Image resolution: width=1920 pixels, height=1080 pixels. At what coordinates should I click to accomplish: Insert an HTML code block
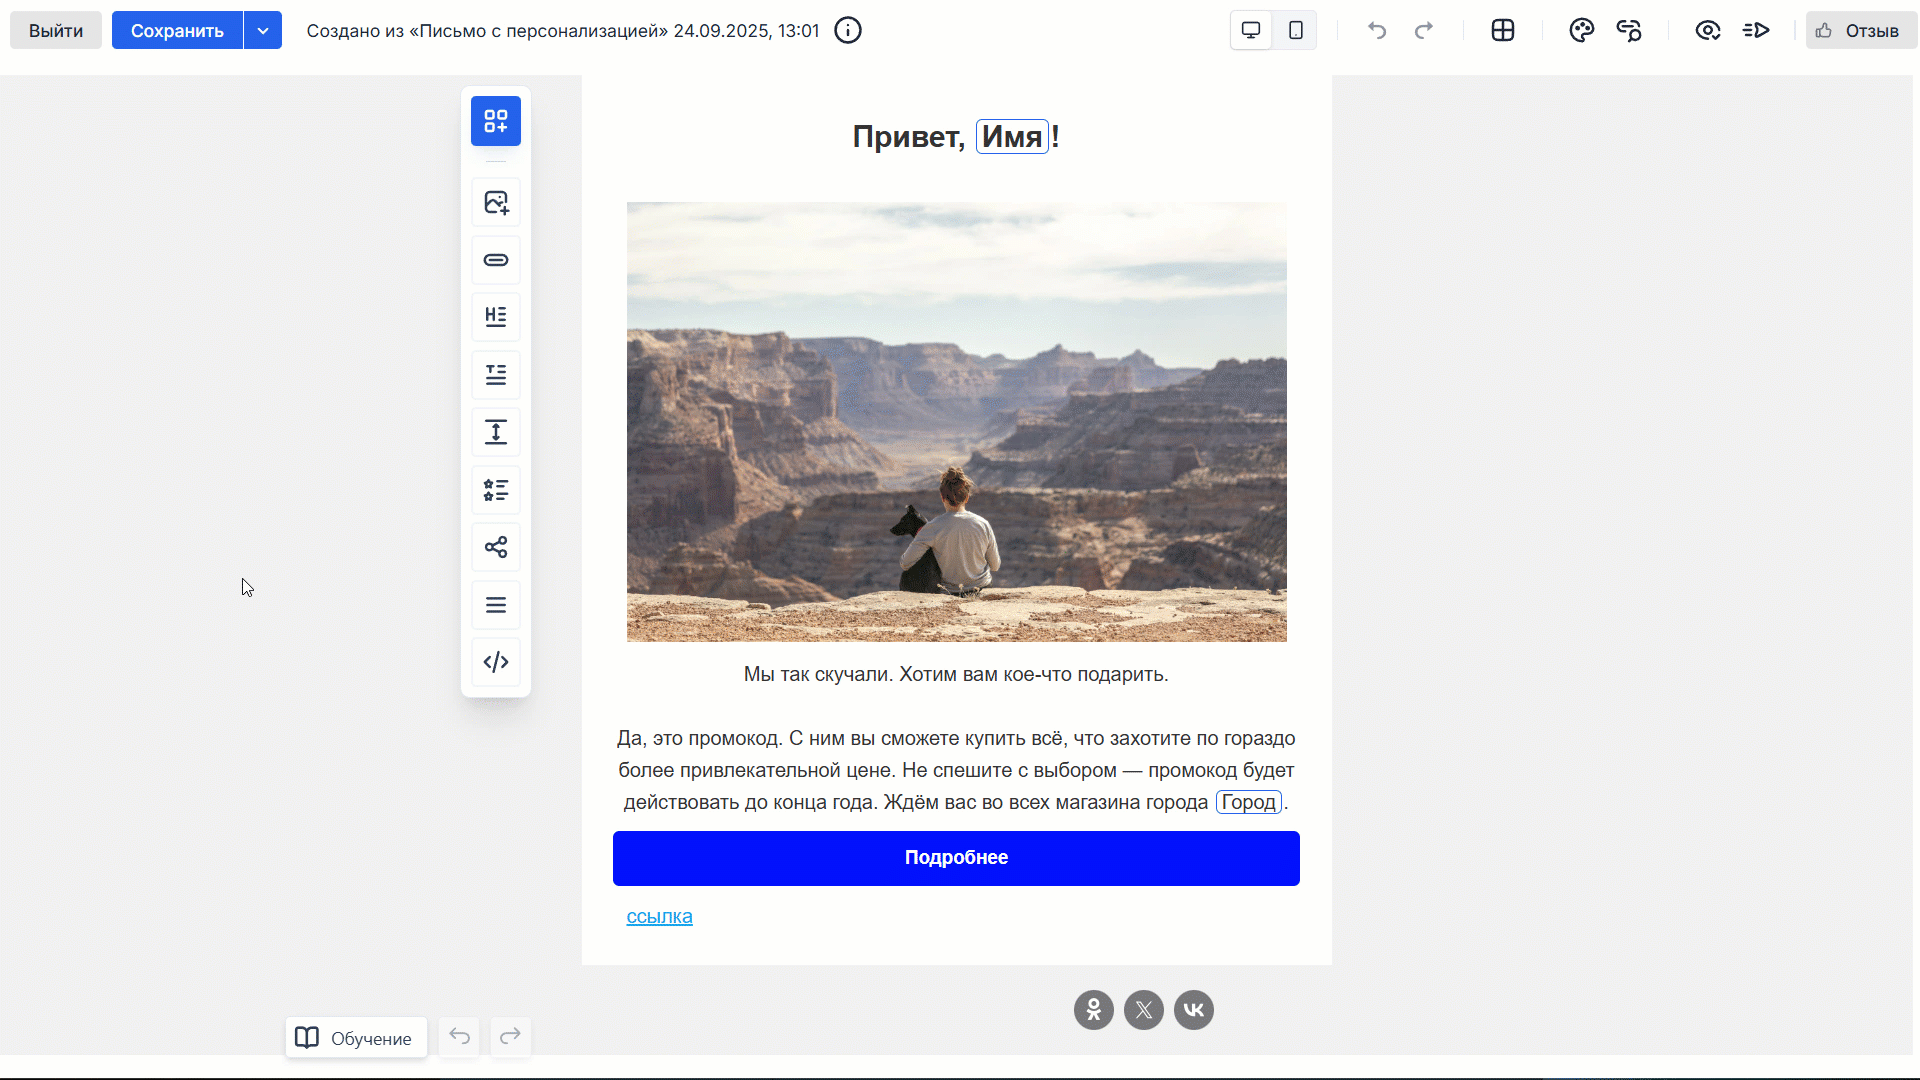(x=496, y=661)
